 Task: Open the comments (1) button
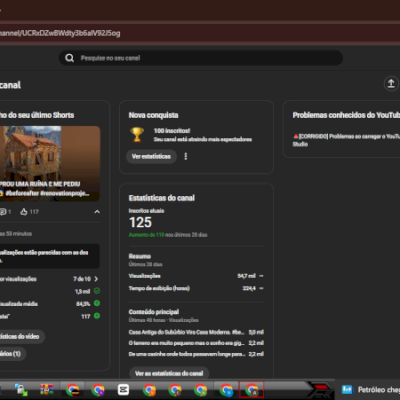[13, 354]
